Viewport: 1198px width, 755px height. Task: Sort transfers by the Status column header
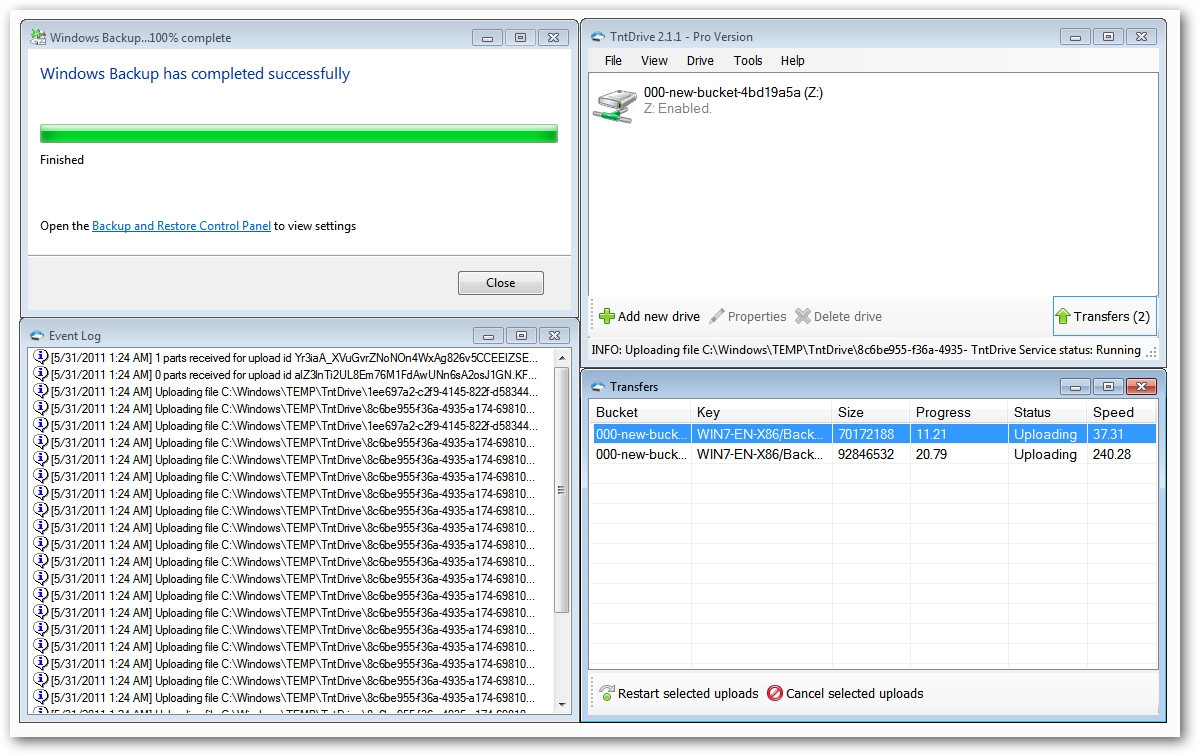1047,412
